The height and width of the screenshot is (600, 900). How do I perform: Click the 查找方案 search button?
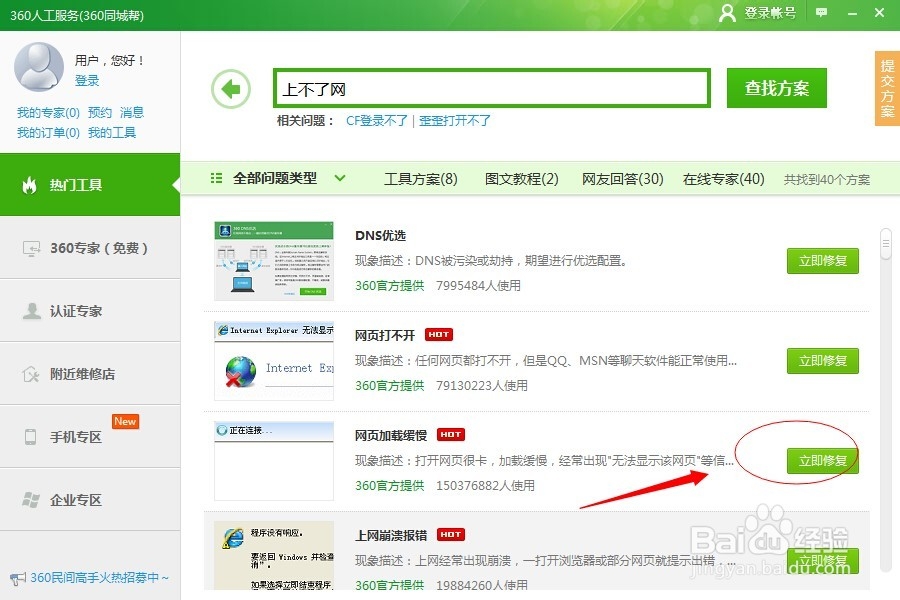(x=777, y=88)
